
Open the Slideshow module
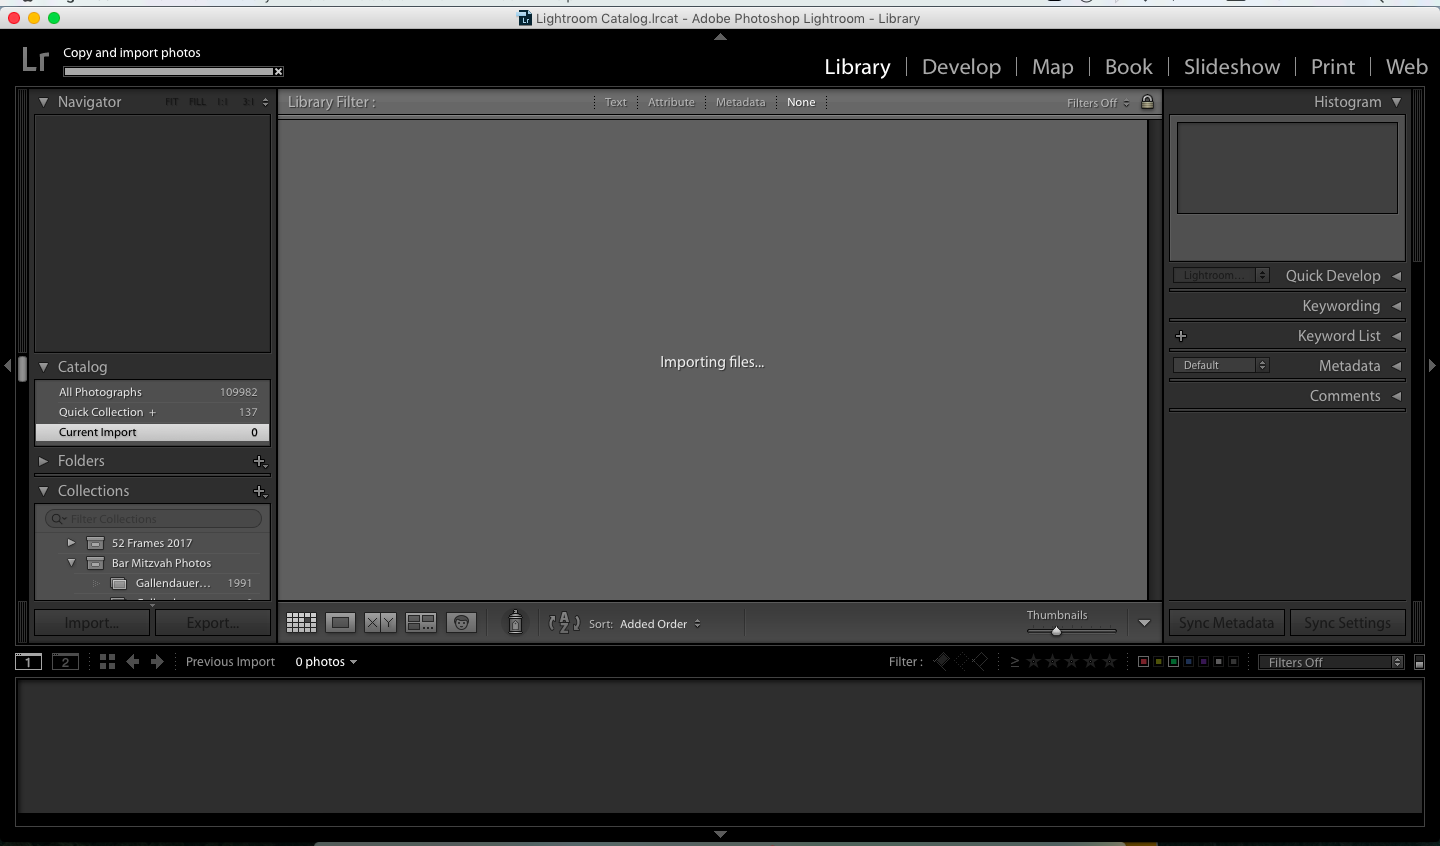click(x=1232, y=67)
